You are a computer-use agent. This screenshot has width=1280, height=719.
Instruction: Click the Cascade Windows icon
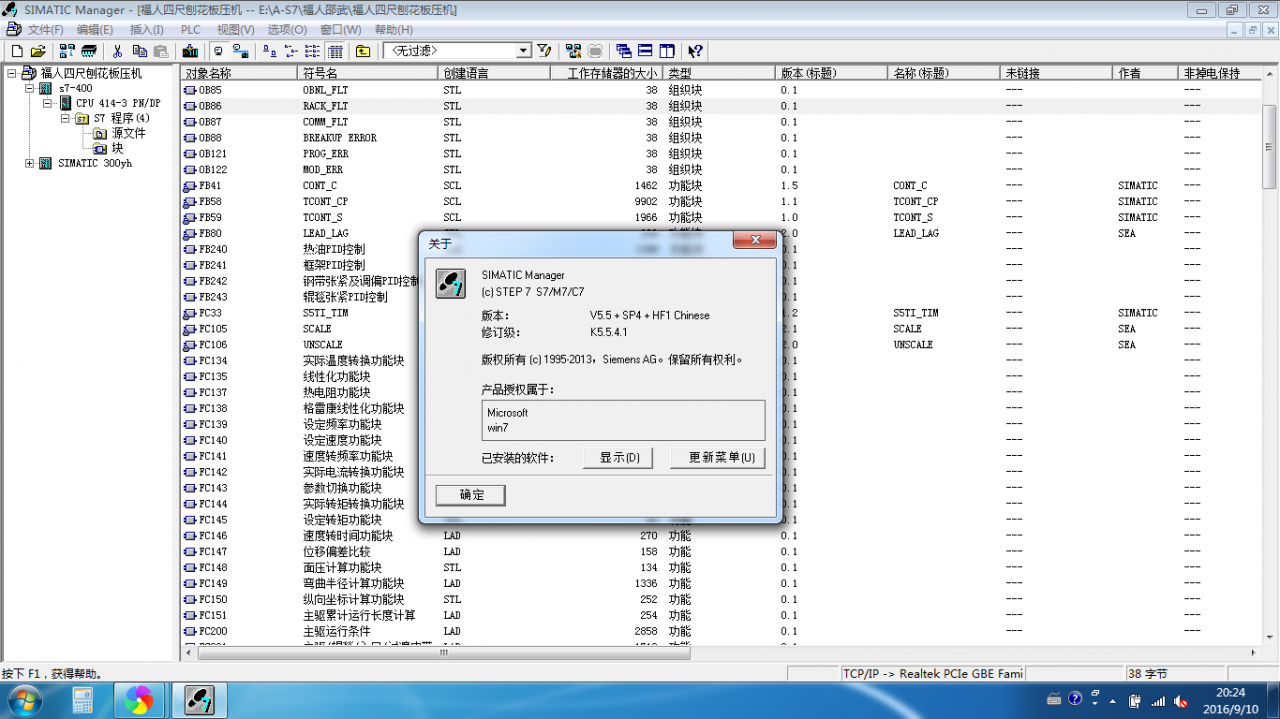[624, 50]
